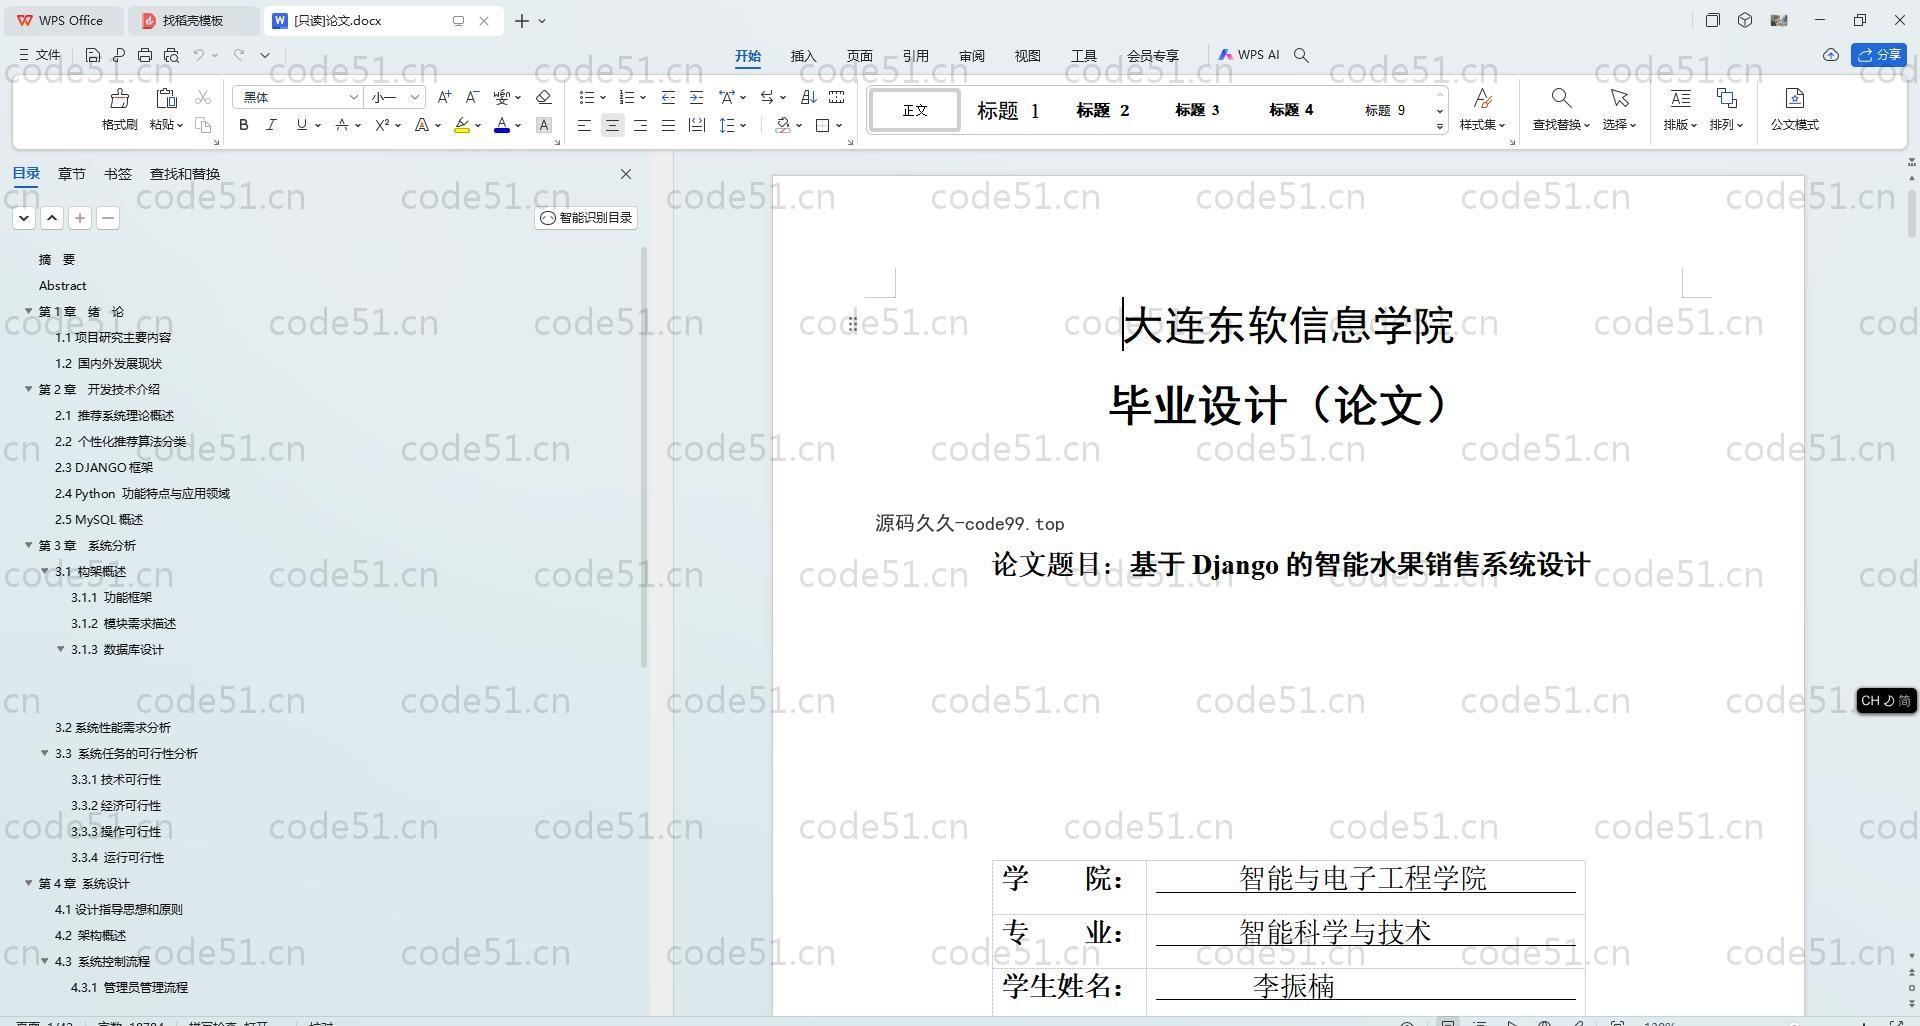Viewport: 1920px width, 1026px height.
Task: Click the search magnifier next to WPS AI
Action: 1301,56
